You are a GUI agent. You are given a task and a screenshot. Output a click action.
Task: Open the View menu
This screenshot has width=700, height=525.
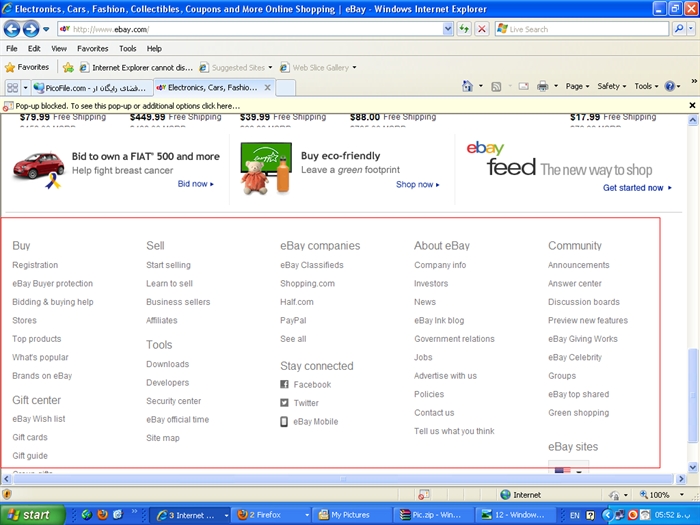[59, 49]
